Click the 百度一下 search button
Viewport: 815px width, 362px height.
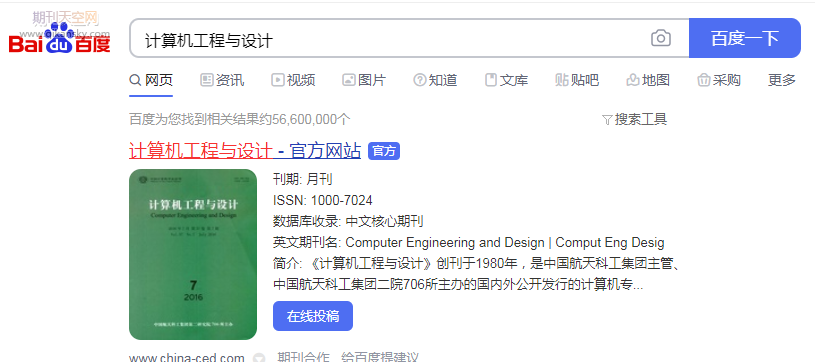(745, 38)
